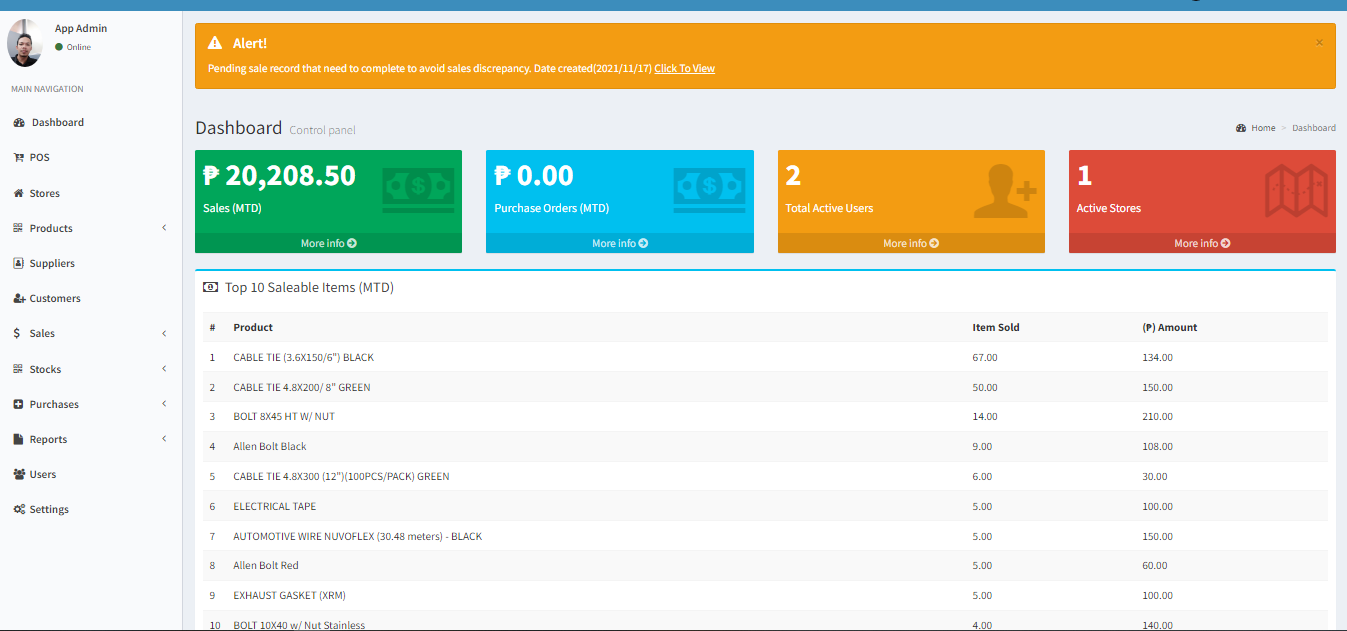The image size is (1347, 631).
Task: Open Users via the people icon
Action: click(x=22, y=474)
